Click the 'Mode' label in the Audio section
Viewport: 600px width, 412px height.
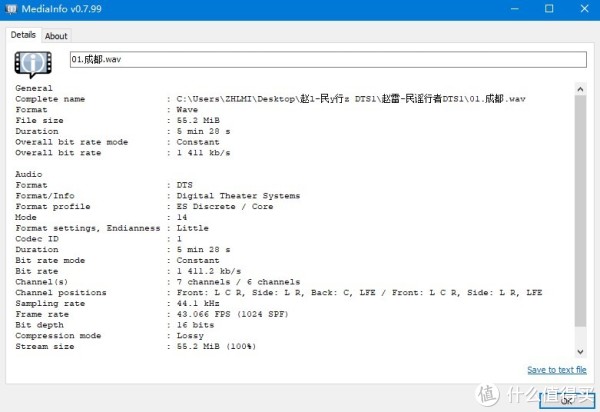point(26,217)
